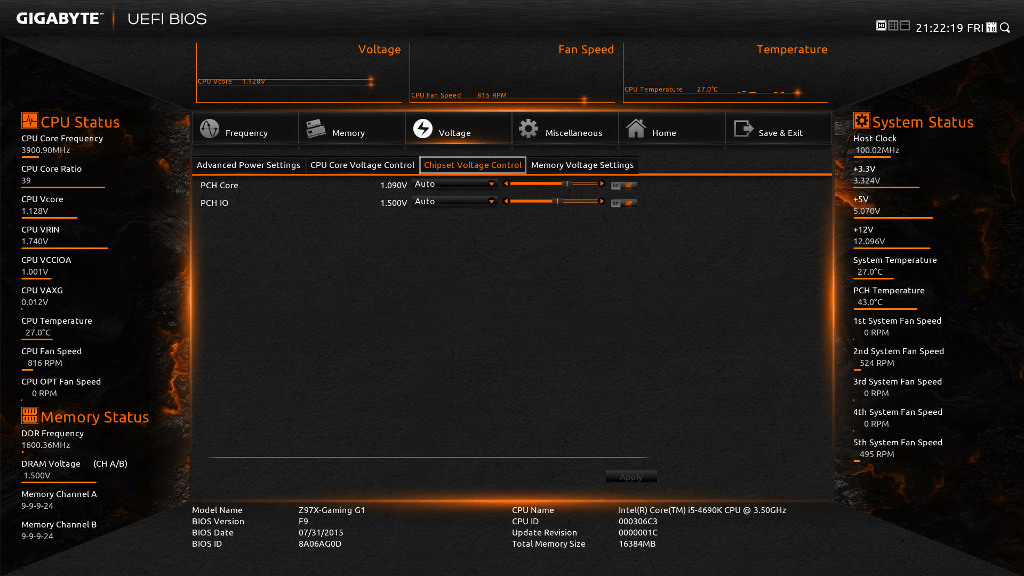
Task: Click the BIOS Date 07/31/2015 value
Action: pyautogui.click(x=321, y=533)
